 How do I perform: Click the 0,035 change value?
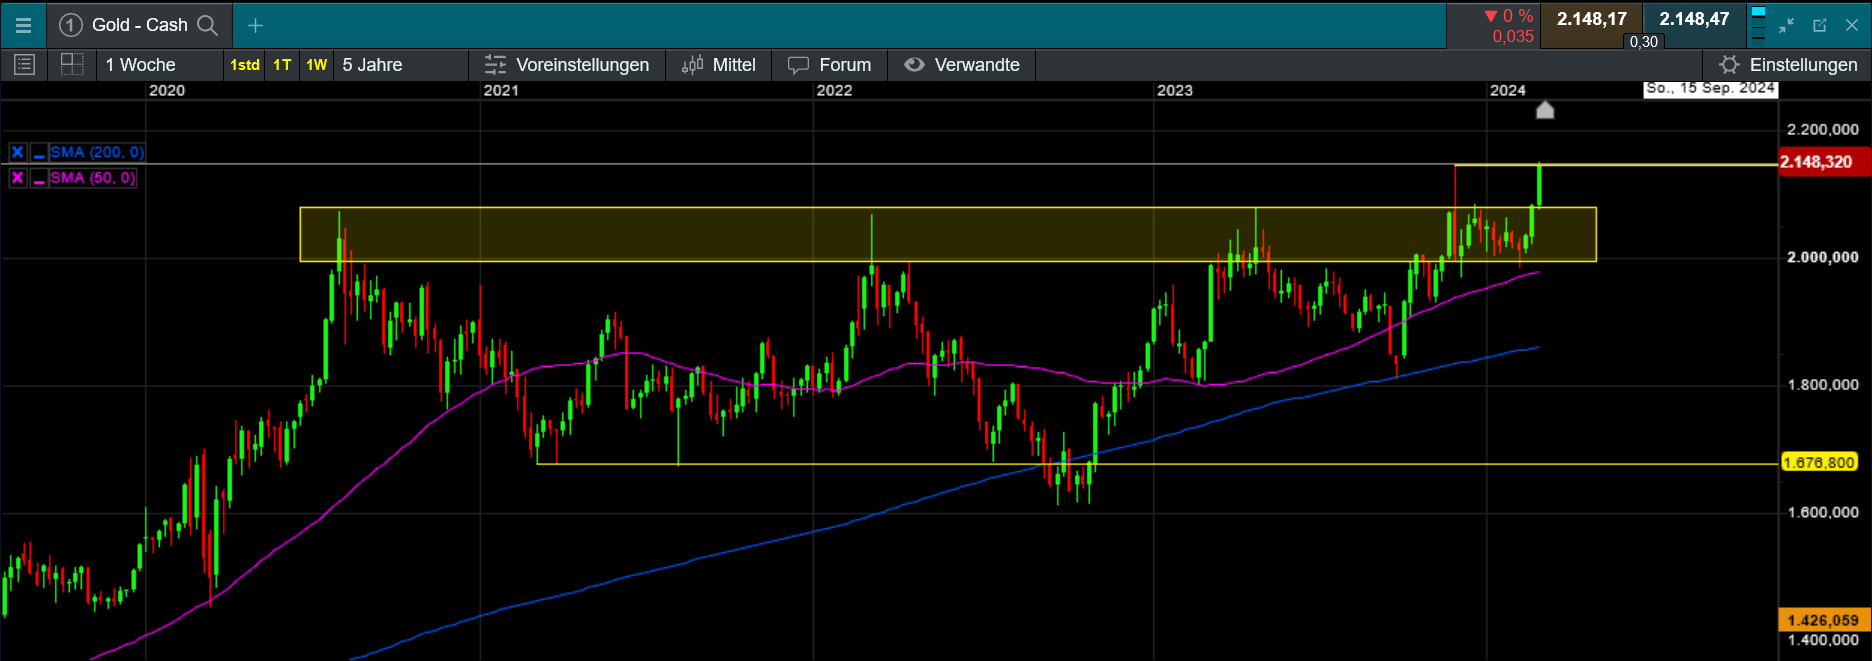(x=1513, y=37)
